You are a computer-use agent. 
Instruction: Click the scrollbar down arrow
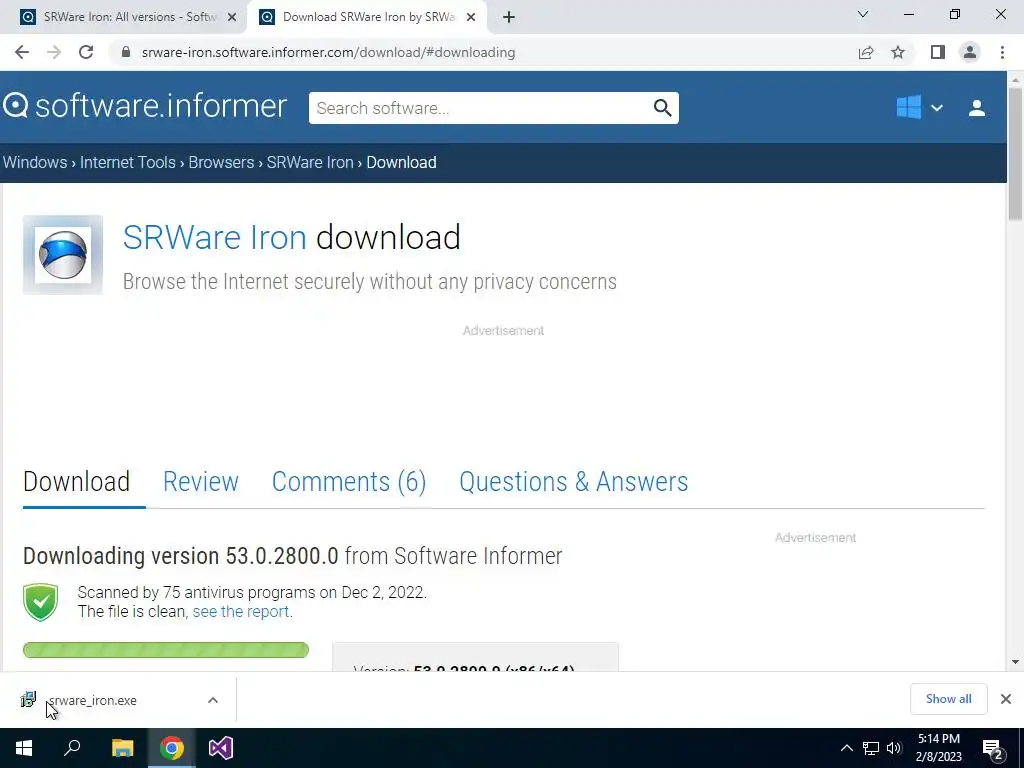1015,662
